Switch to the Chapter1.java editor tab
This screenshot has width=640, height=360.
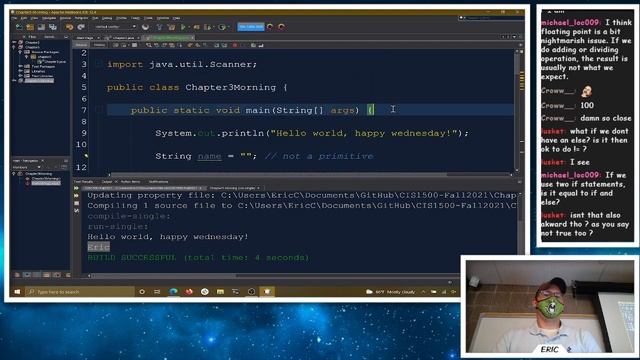(x=122, y=38)
